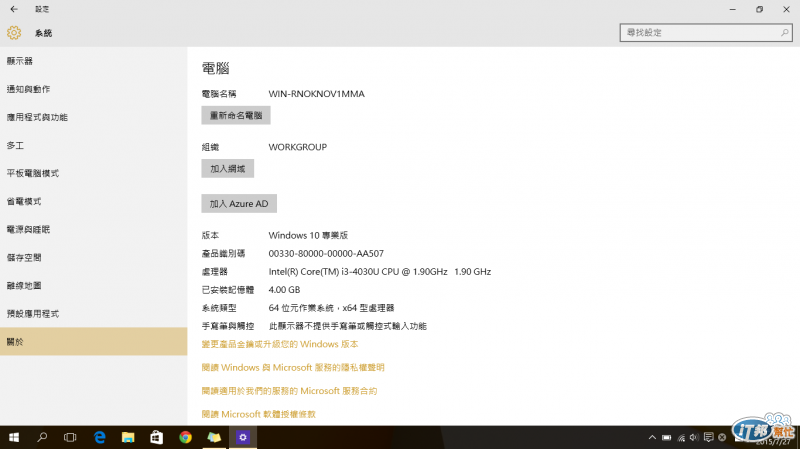Open Windows and Microsoft privacy statement link
800x449 pixels.
click(293, 367)
